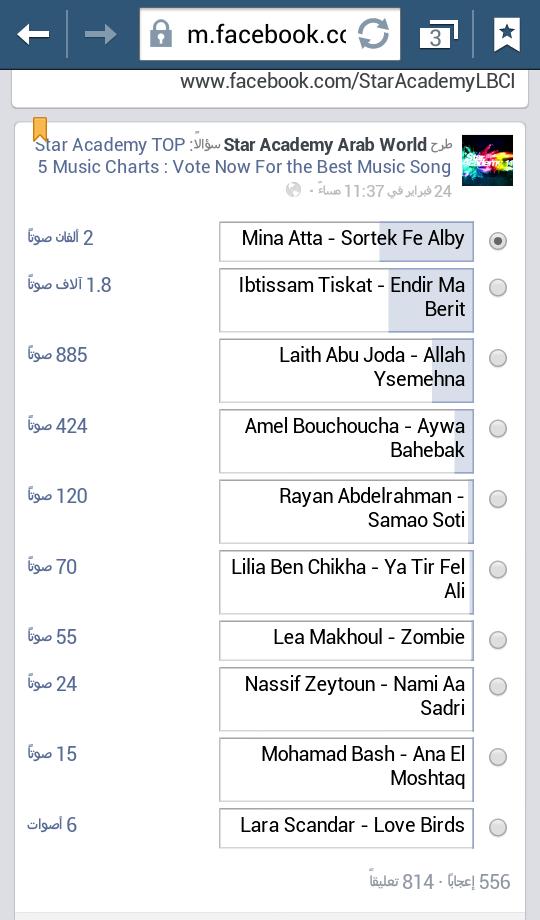Open the tabs switcher showing 3
The image size is (540, 920).
439,34
